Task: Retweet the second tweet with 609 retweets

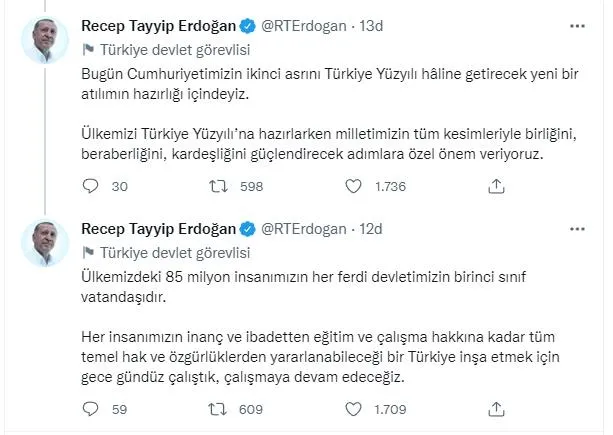Action: pyautogui.click(x=228, y=408)
